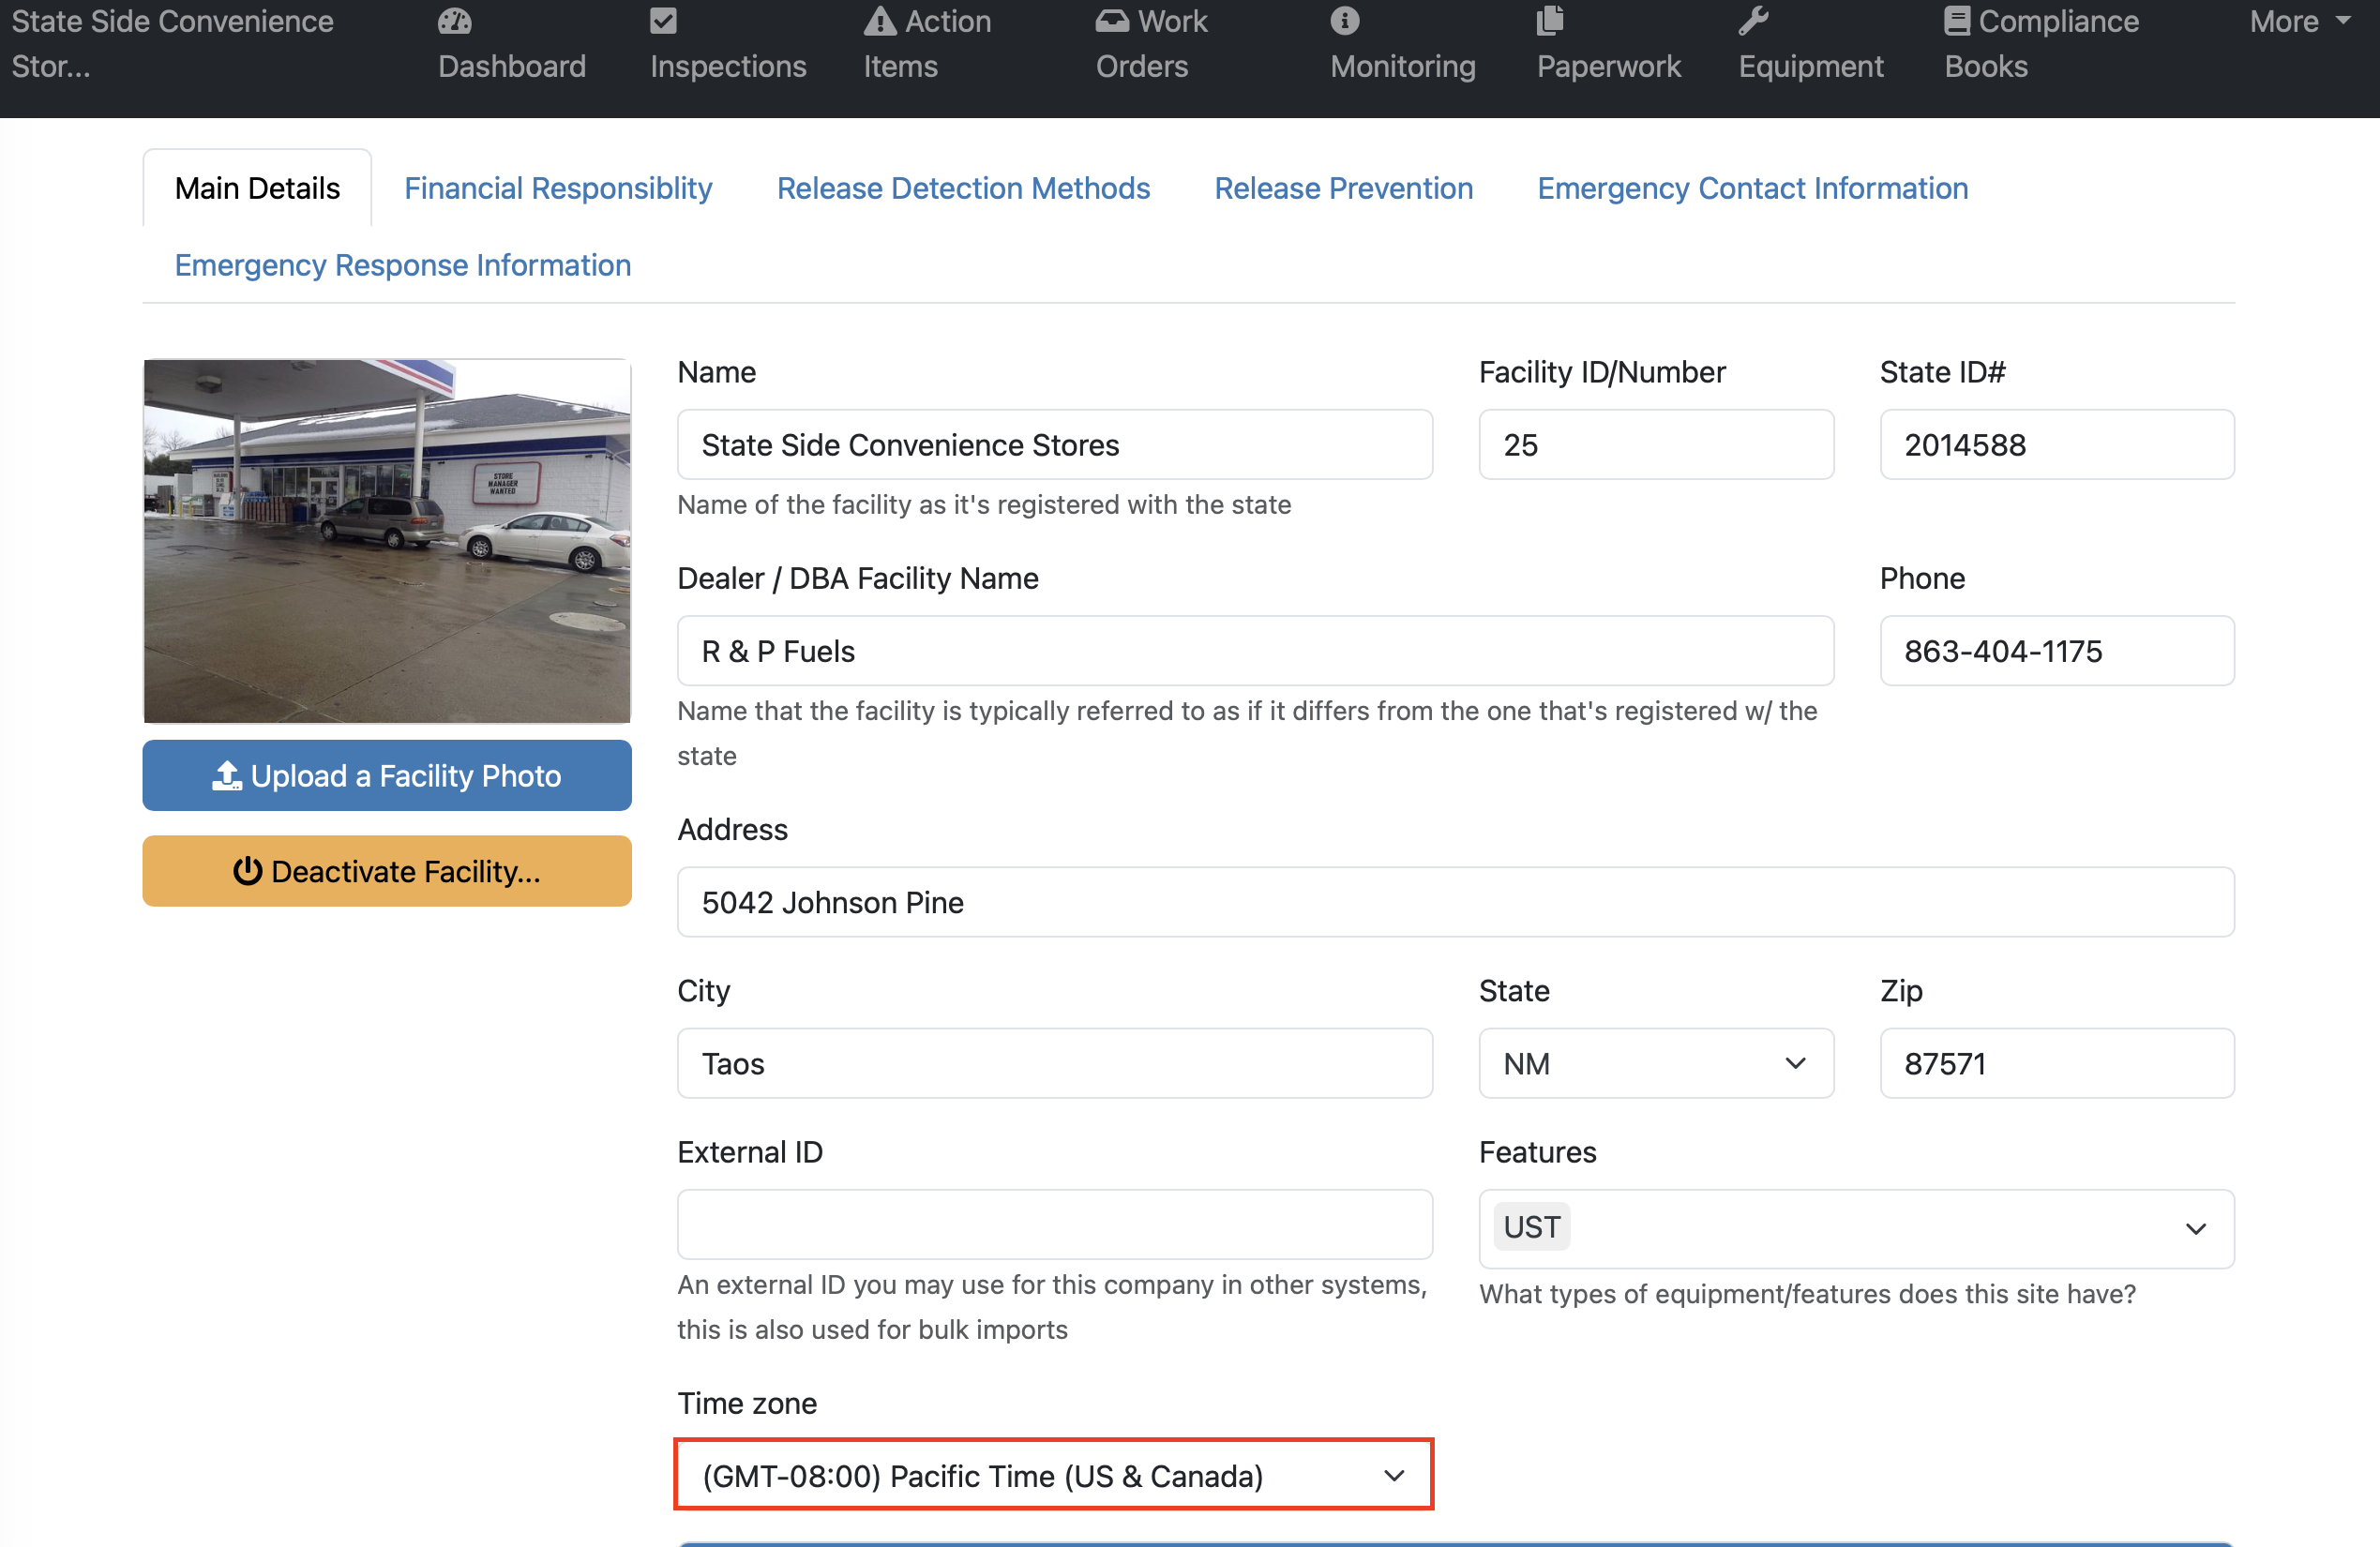Open the Time zone dropdown
Viewport: 2380px width, 1547px height.
click(1054, 1475)
